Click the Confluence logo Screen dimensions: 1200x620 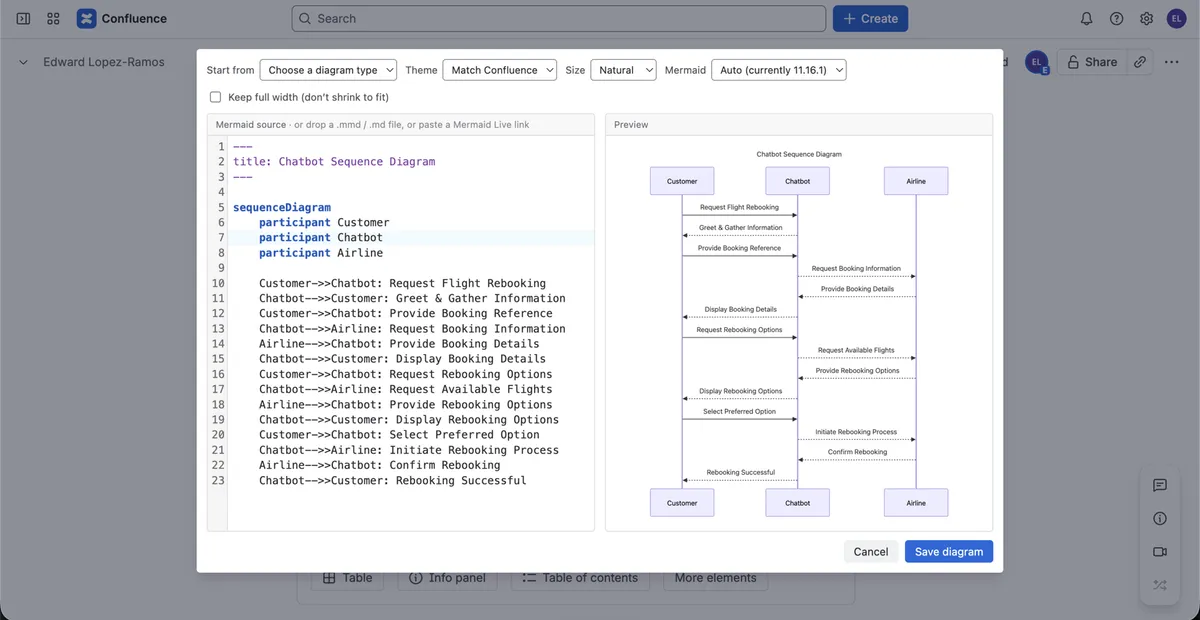point(122,18)
